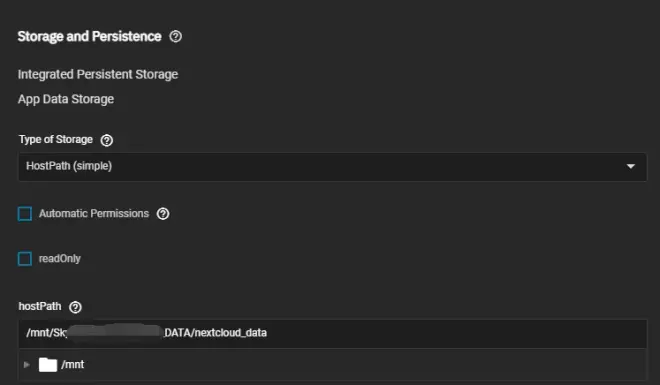Viewport: 660px width, 385px height.
Task: Click the Type of Storage field label
Action: click(x=56, y=139)
